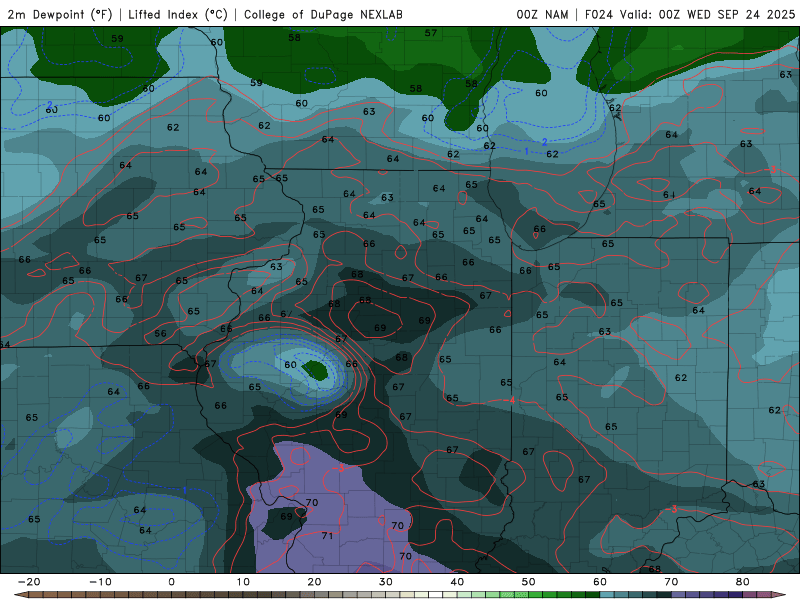Click the "40" color scale label
This screenshot has width=800, height=600.
(x=457, y=582)
